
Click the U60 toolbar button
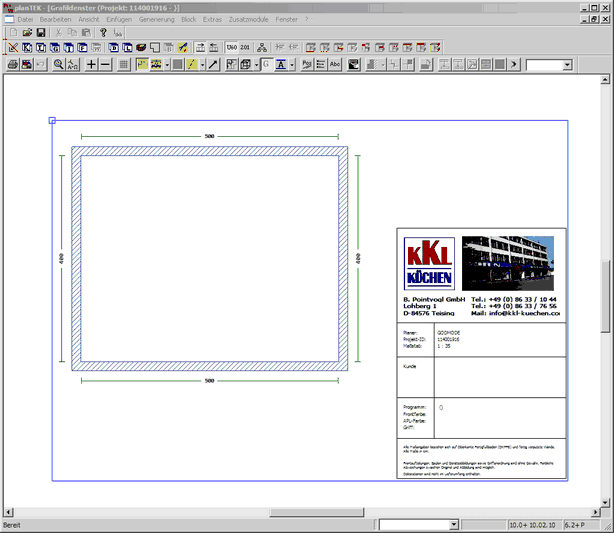(x=231, y=47)
